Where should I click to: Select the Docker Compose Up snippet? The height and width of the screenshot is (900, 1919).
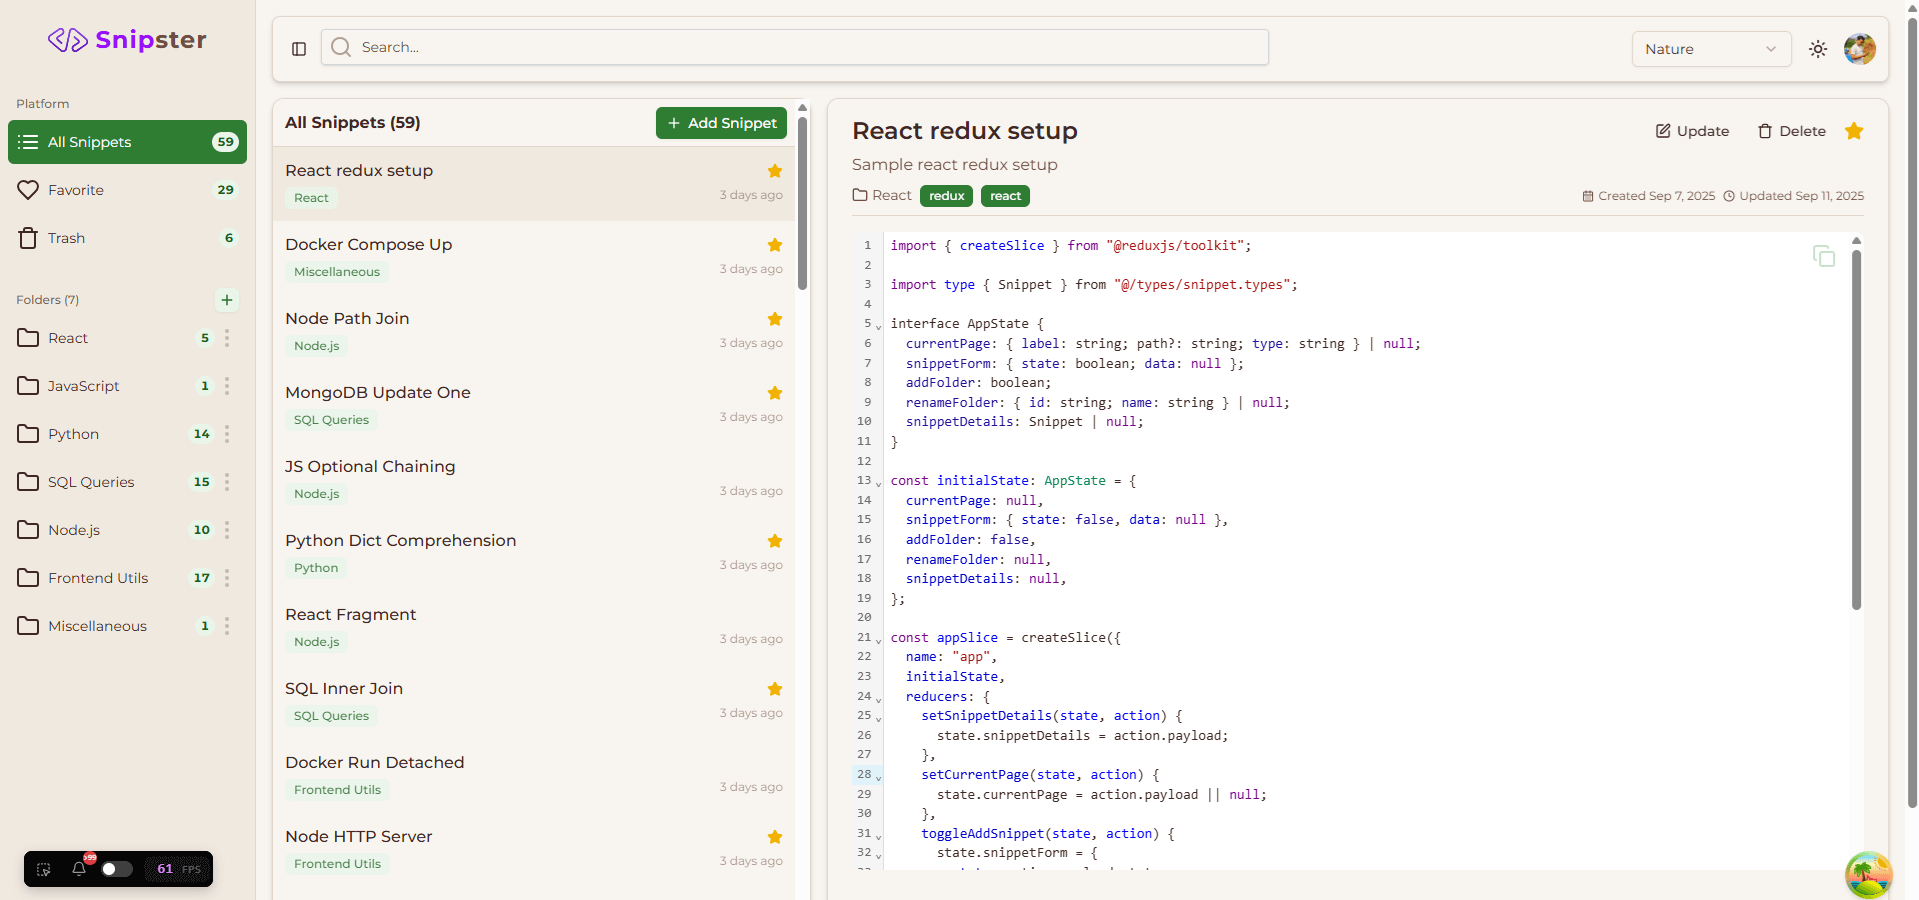tap(534, 258)
